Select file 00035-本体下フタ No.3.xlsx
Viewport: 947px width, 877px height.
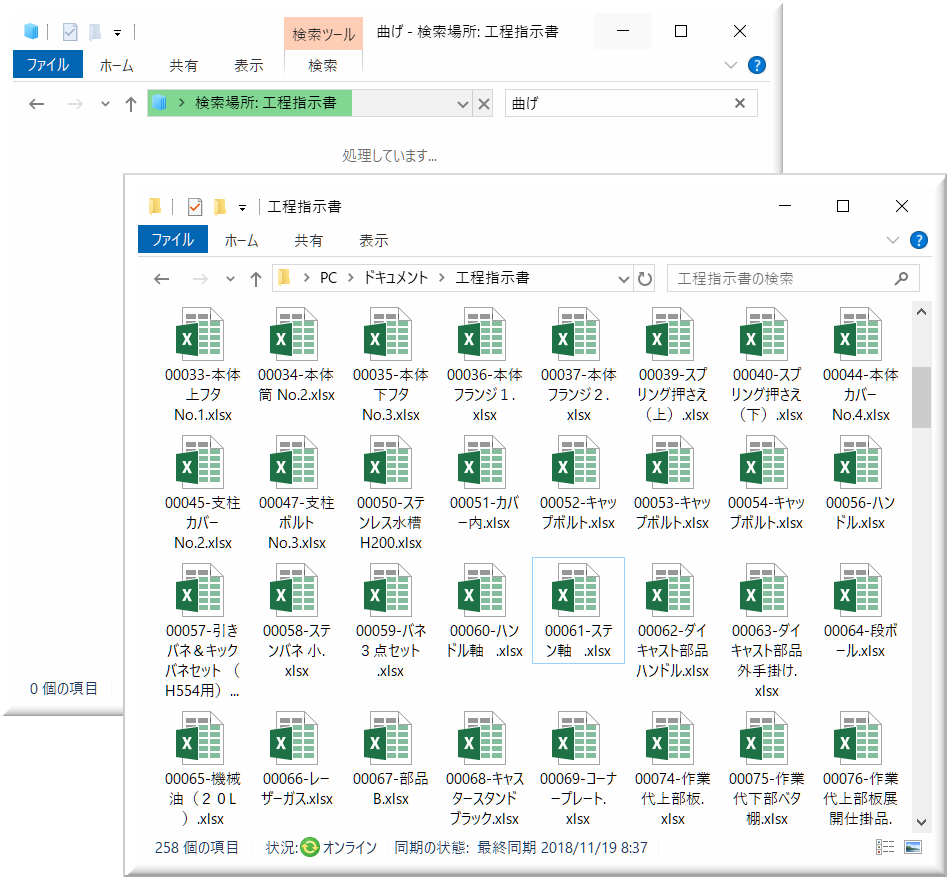coord(391,365)
